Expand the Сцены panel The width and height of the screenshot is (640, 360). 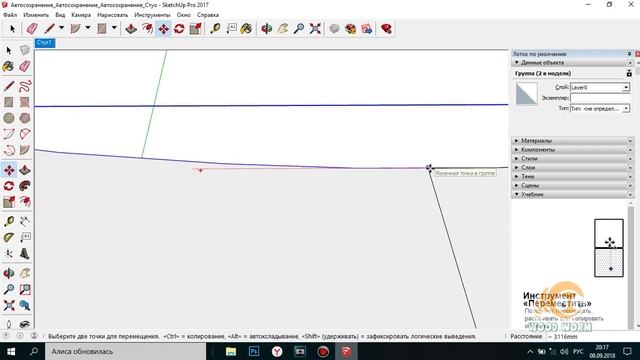pyautogui.click(x=573, y=185)
